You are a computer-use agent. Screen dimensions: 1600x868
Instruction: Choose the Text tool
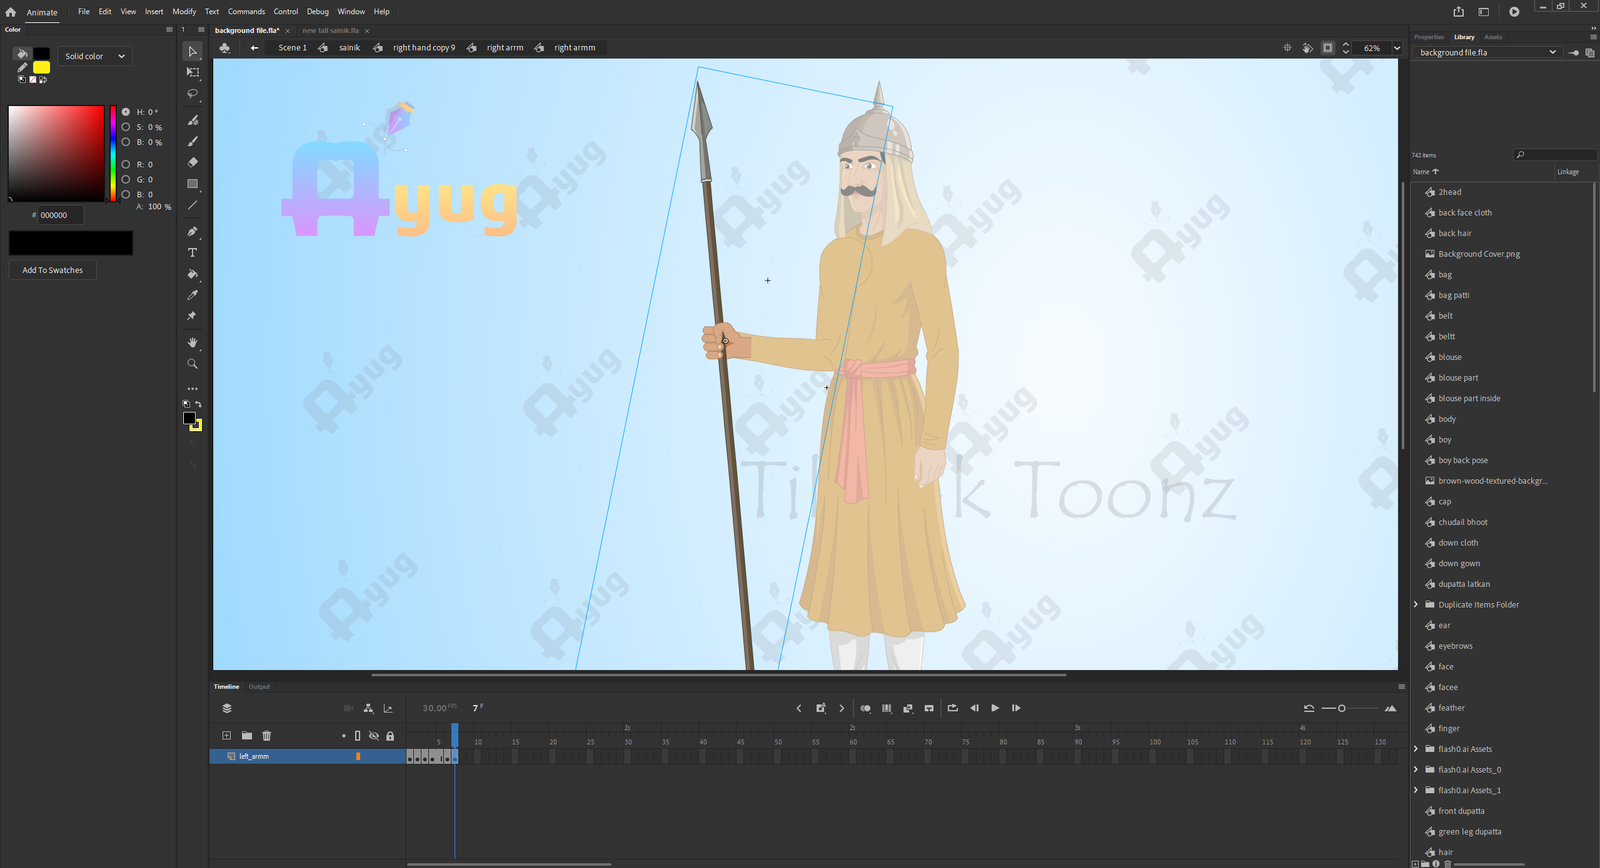tap(193, 253)
